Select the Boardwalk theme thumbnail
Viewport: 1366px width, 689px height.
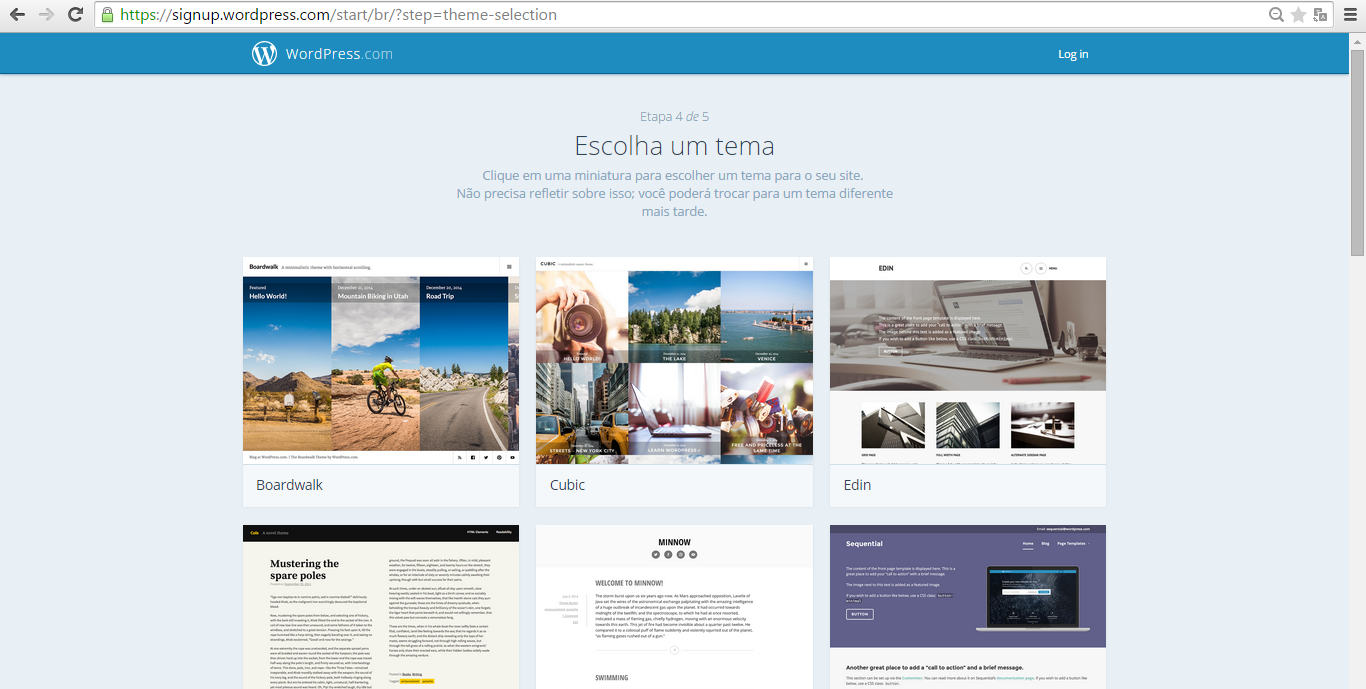381,360
